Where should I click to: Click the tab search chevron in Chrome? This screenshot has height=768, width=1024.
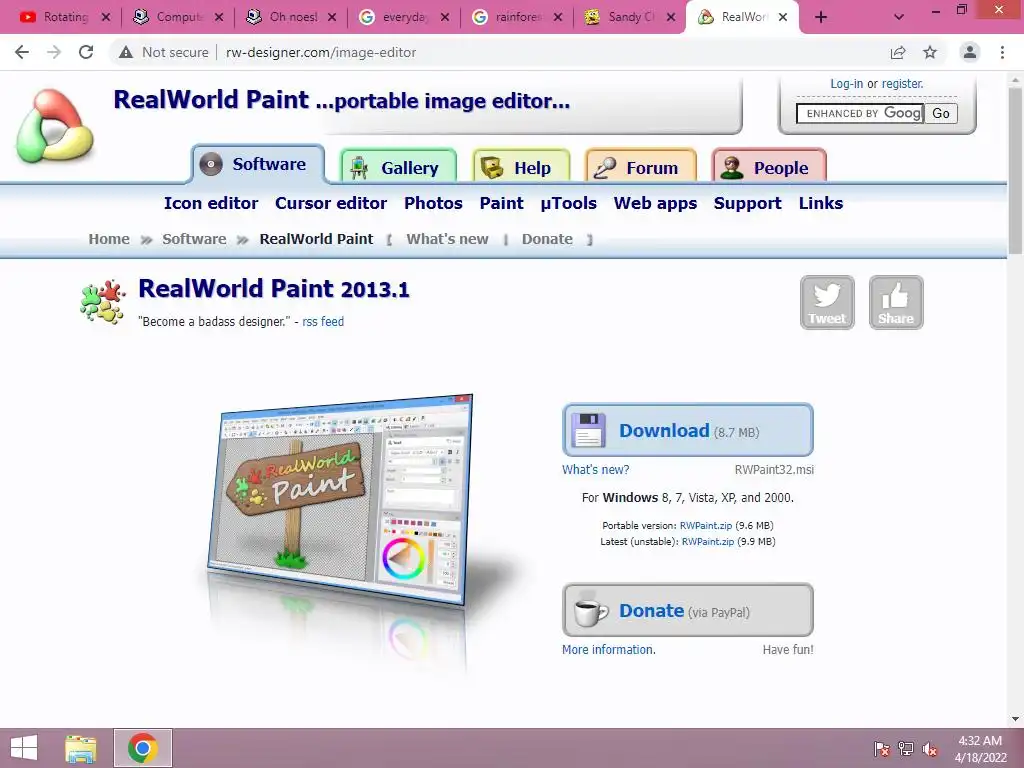pyautogui.click(x=899, y=18)
